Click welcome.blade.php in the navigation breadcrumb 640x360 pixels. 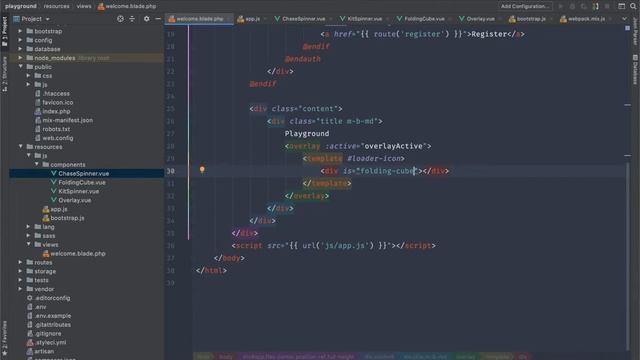coord(127,6)
